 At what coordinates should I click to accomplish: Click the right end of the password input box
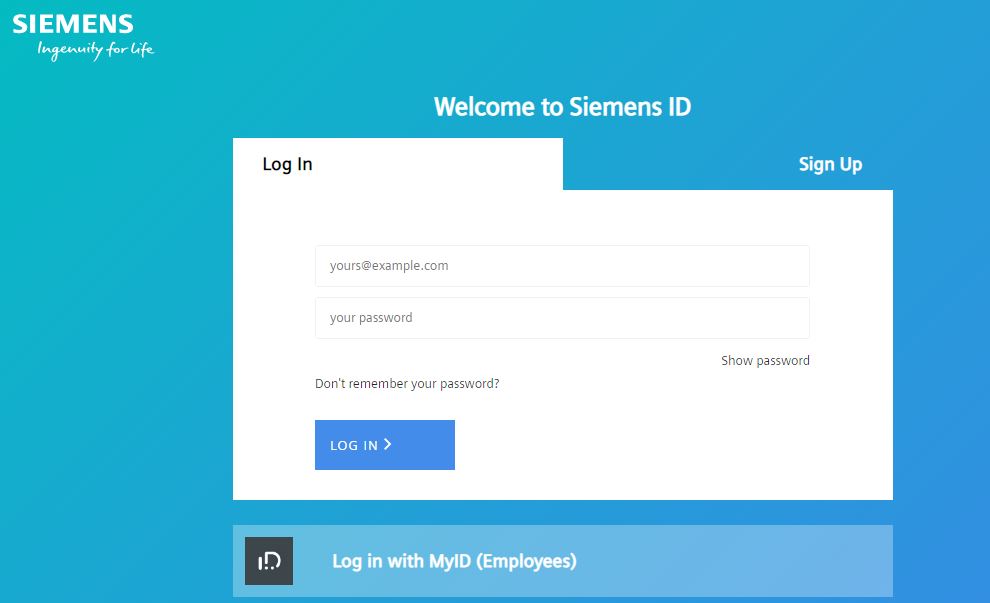pyautogui.click(x=789, y=318)
